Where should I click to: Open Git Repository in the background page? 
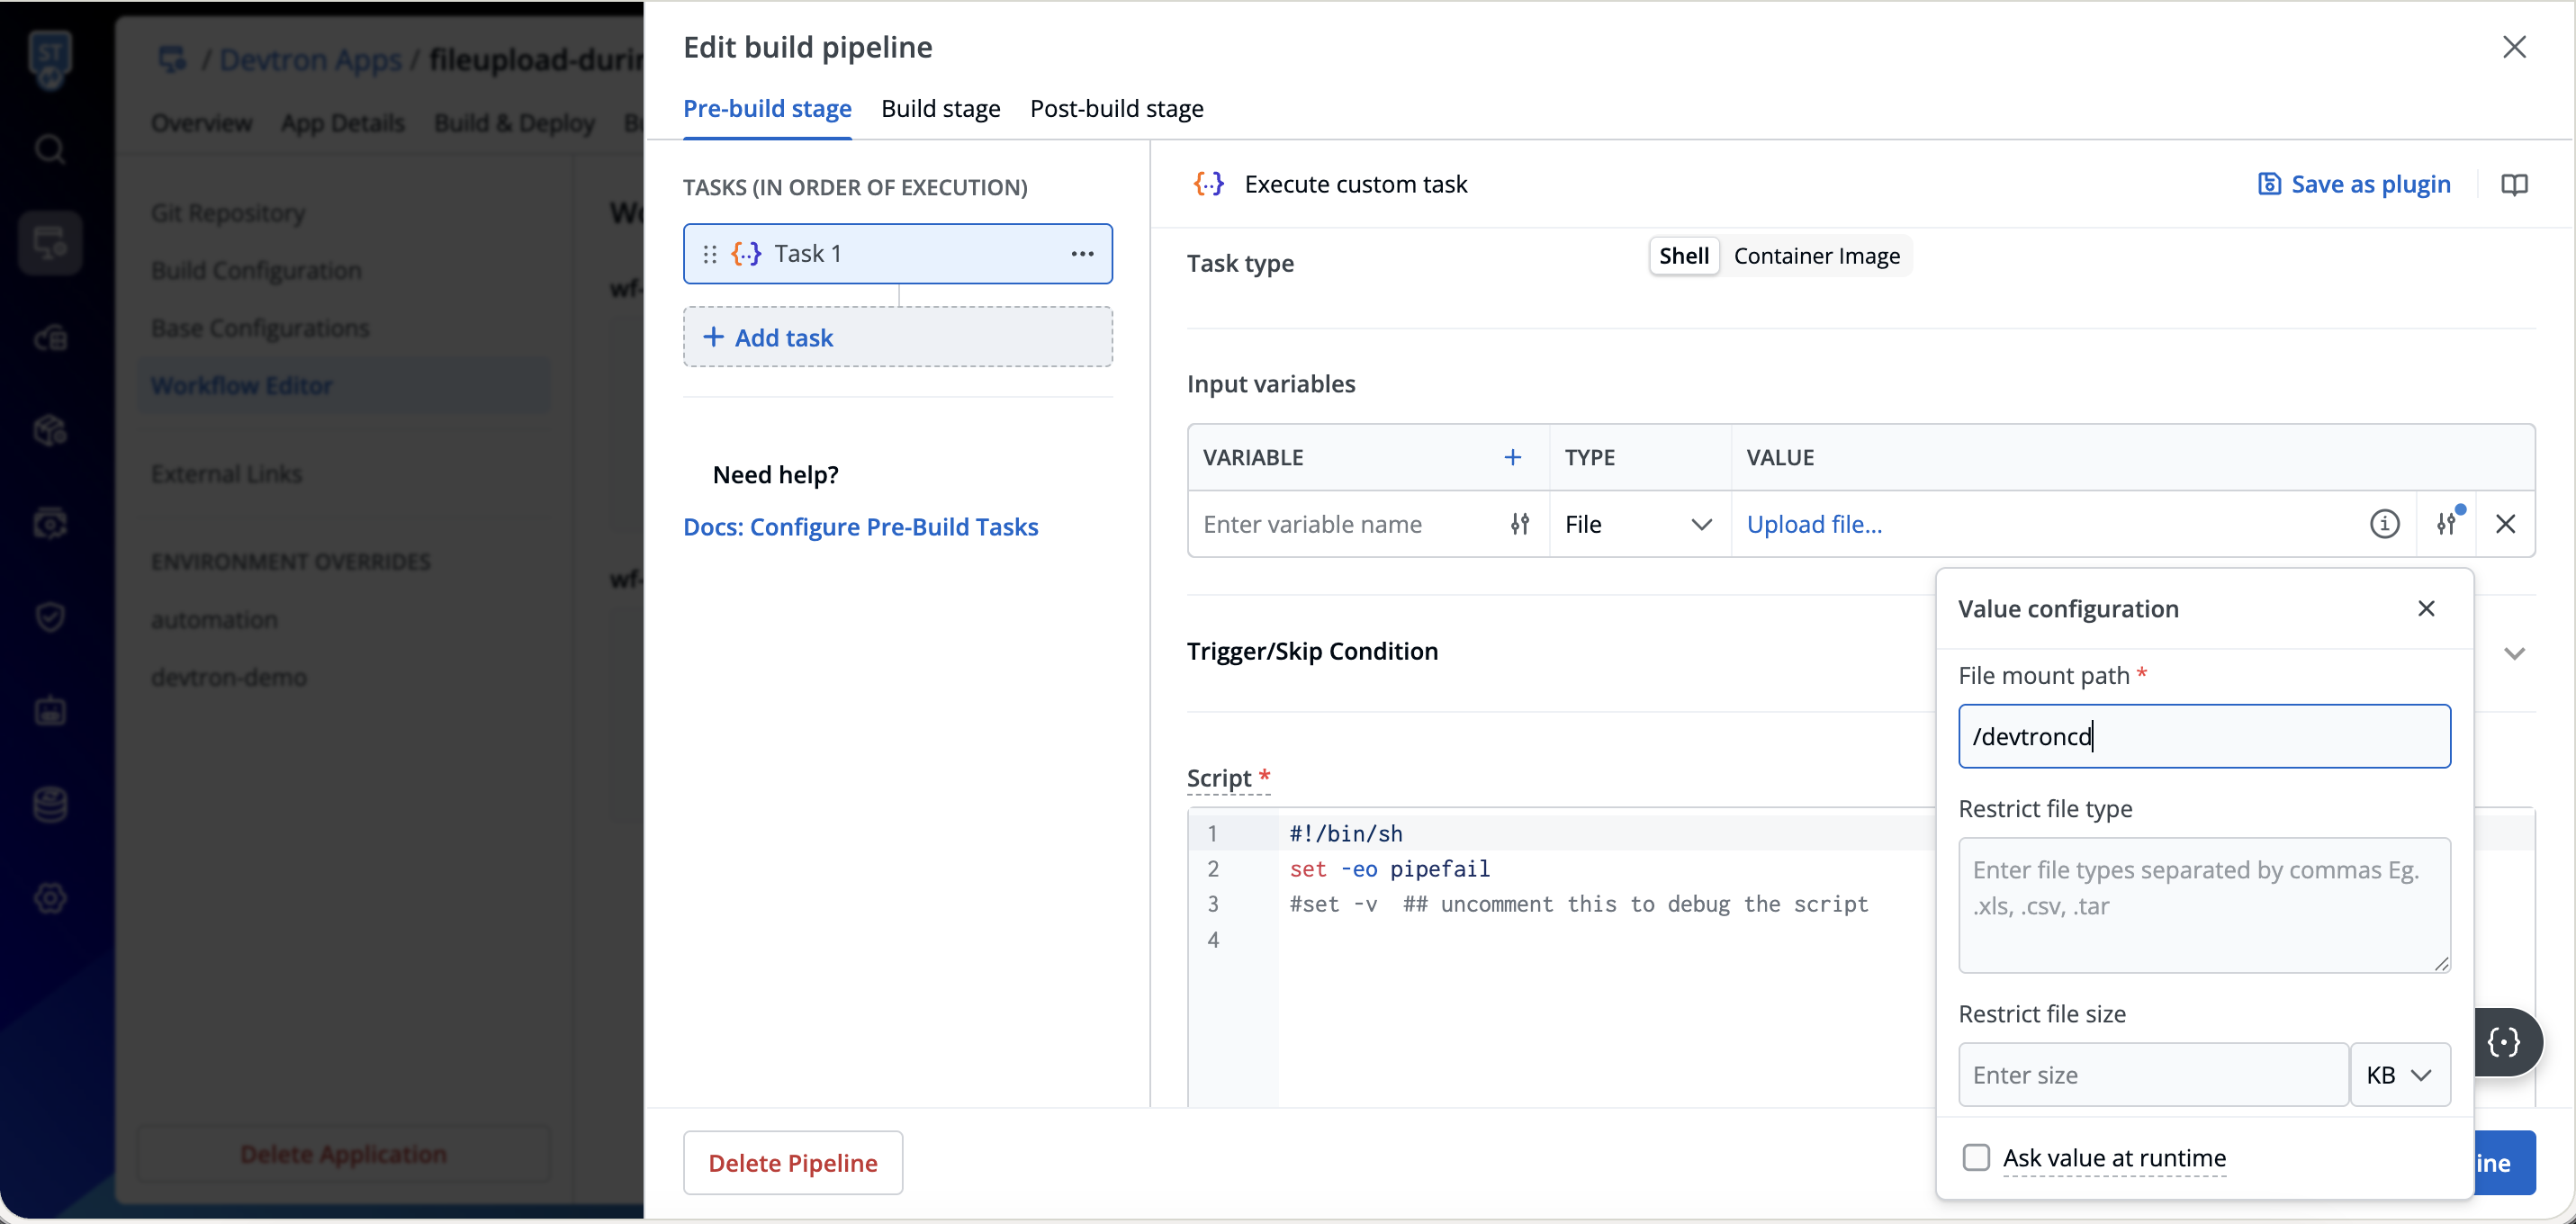[228, 213]
